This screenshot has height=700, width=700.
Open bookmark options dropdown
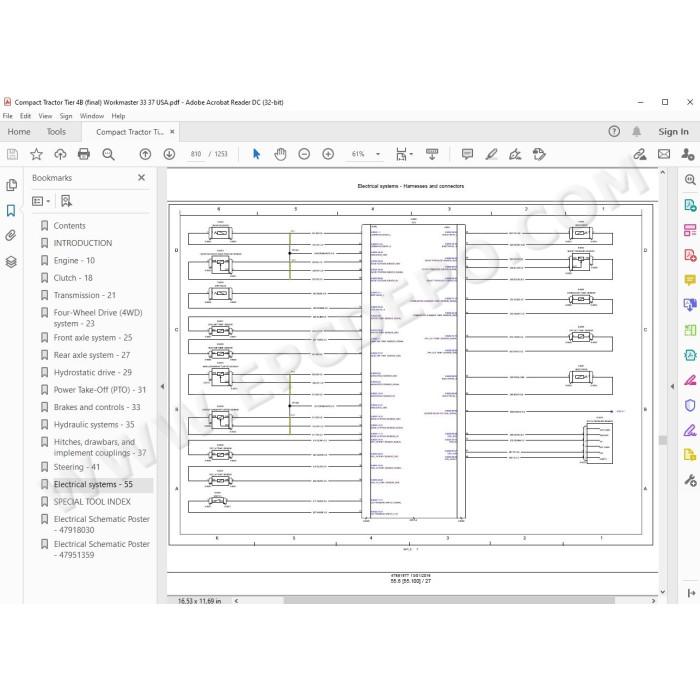click(x=41, y=201)
